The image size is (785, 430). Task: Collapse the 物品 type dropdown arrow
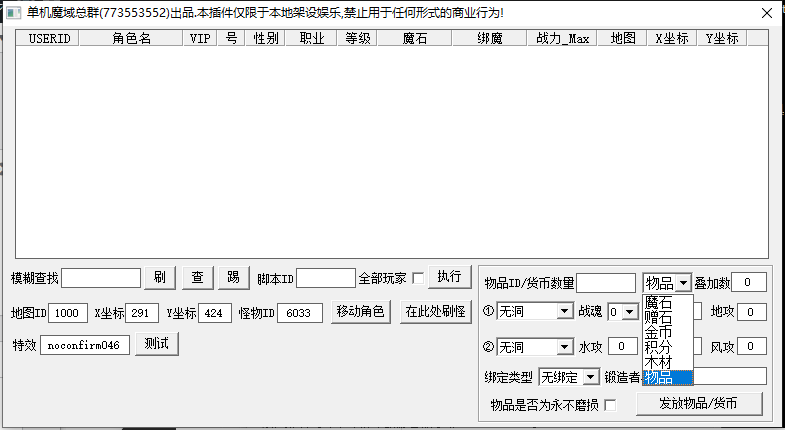pos(683,283)
